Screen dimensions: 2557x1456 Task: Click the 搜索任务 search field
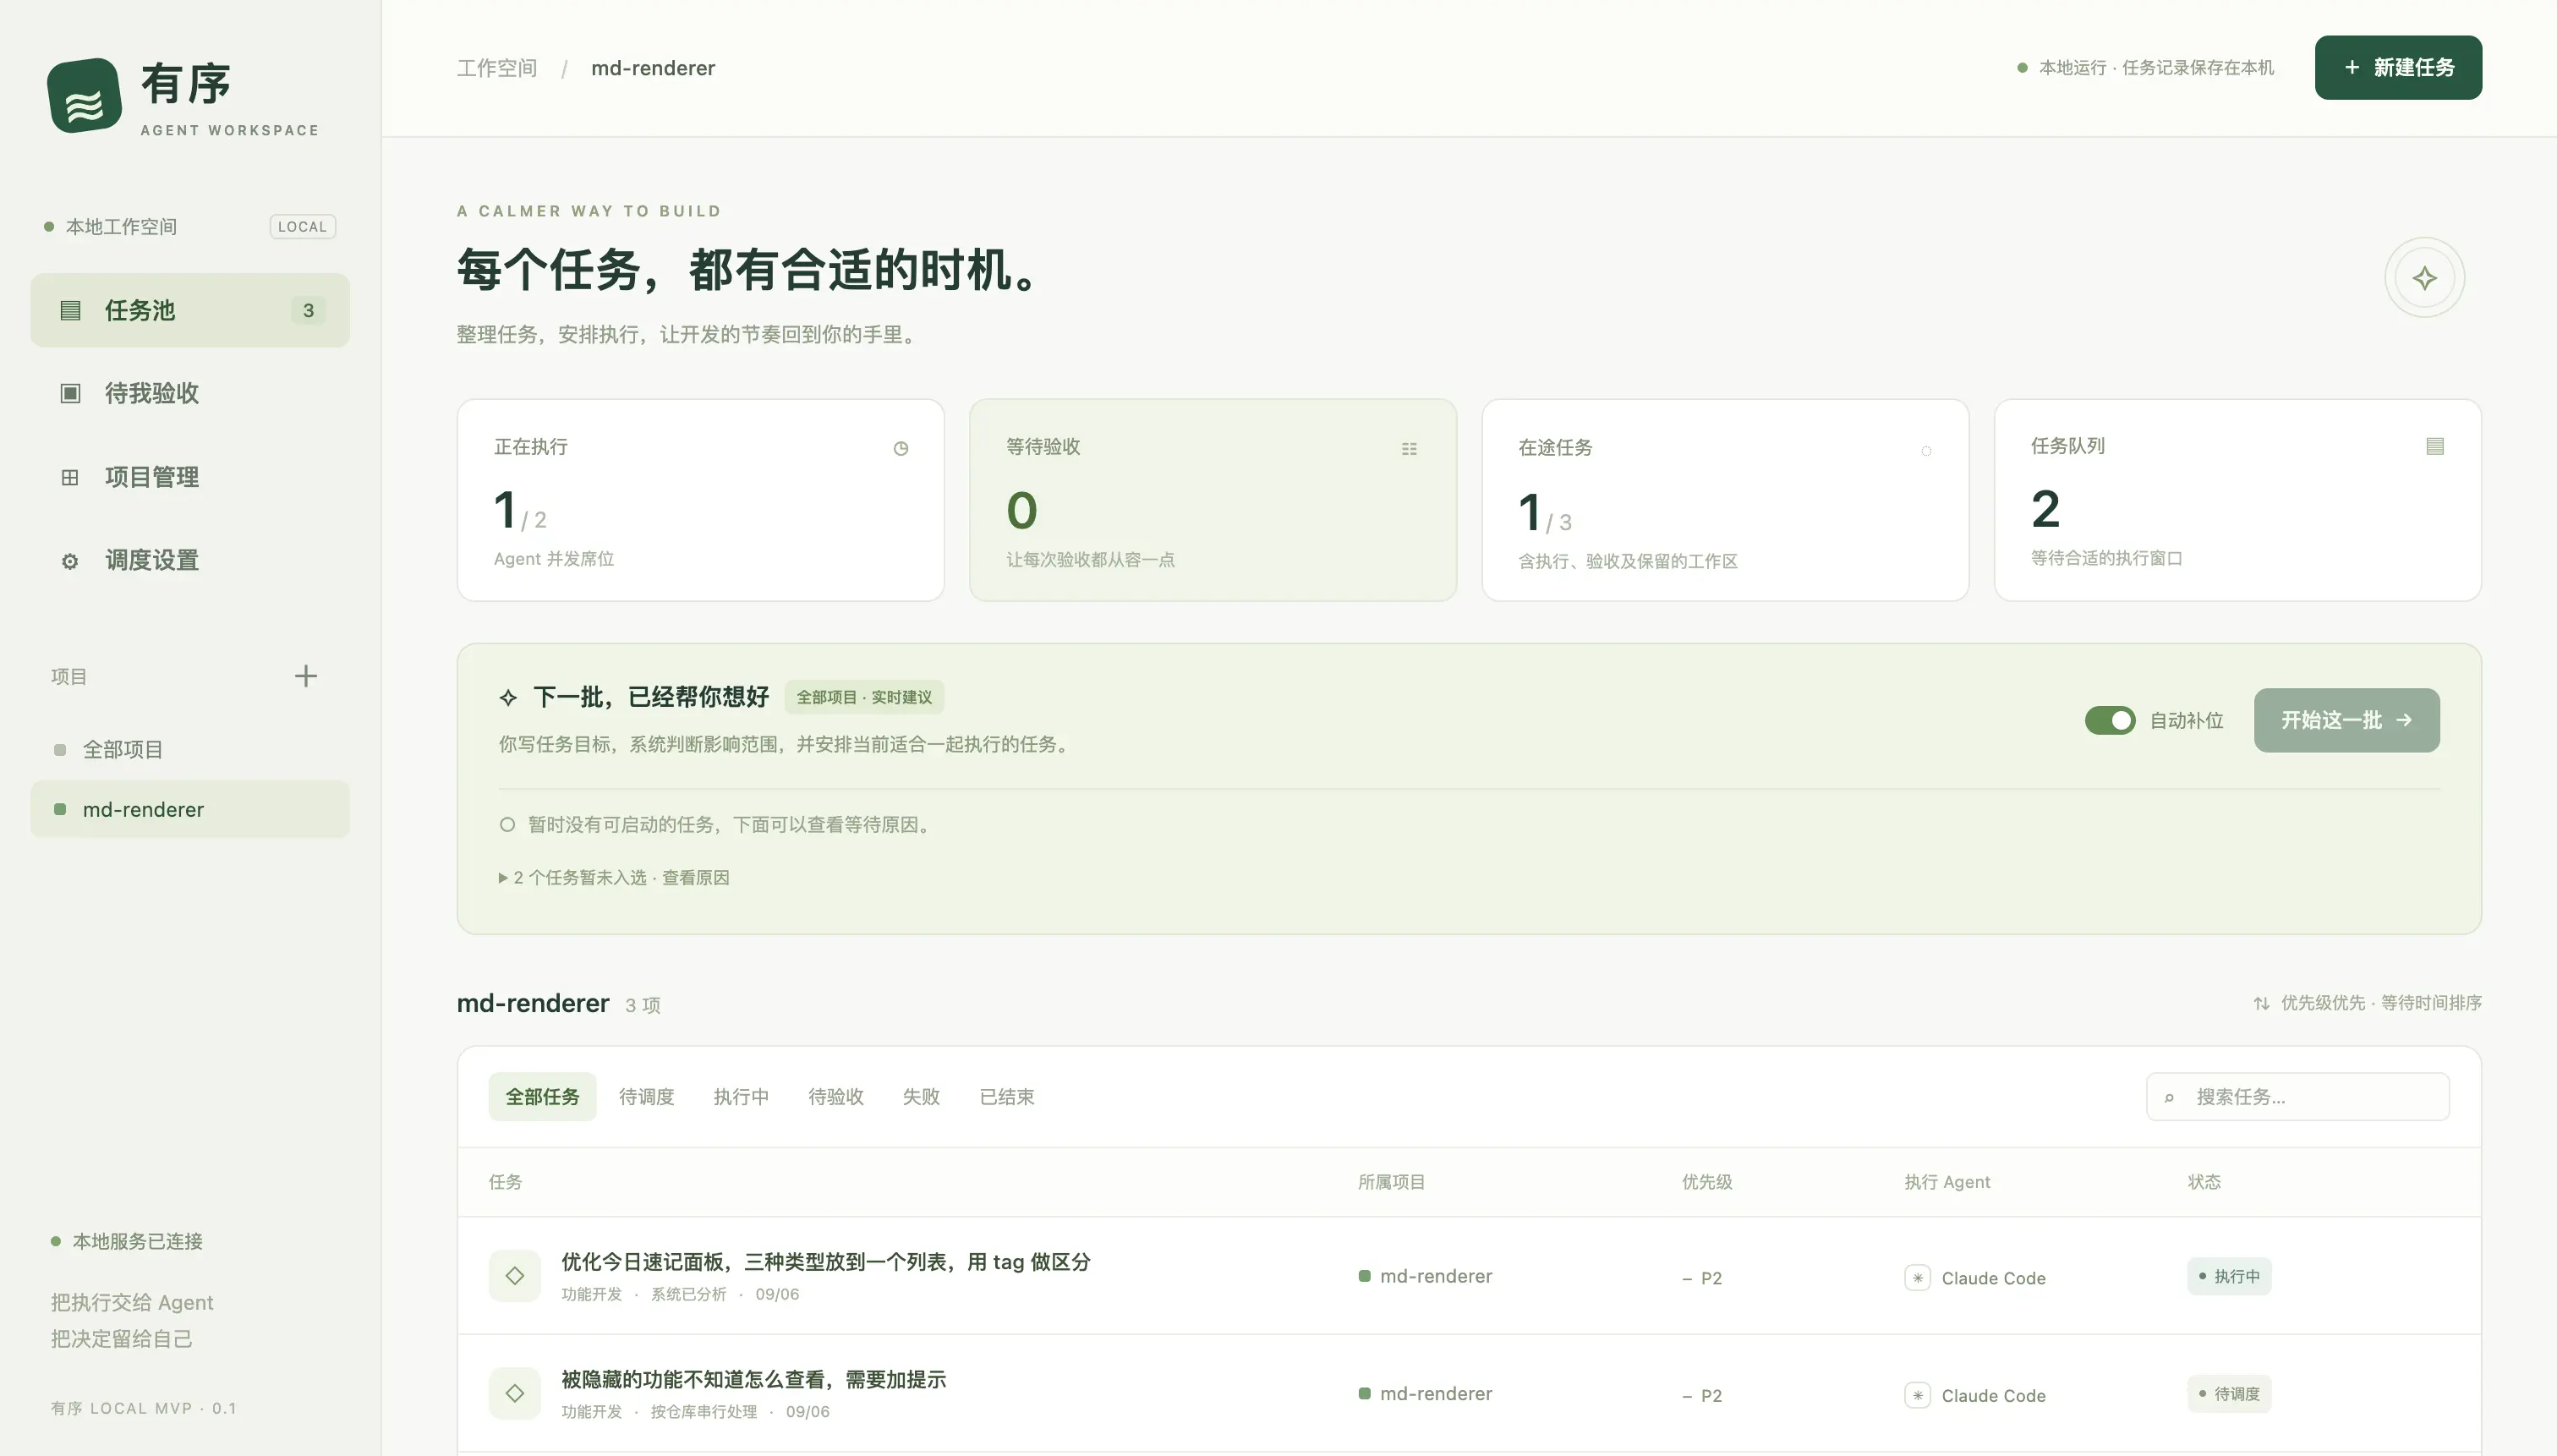(2297, 1097)
